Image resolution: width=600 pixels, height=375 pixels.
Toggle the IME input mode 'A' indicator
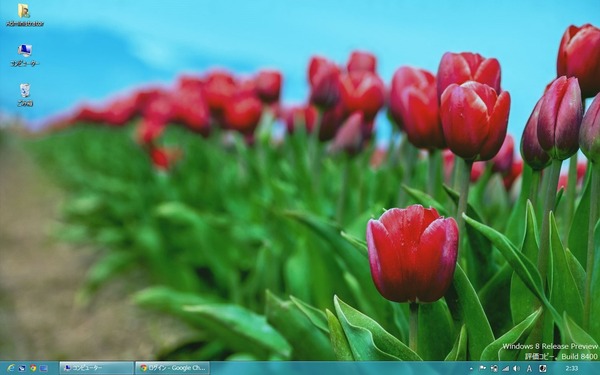tap(529, 368)
